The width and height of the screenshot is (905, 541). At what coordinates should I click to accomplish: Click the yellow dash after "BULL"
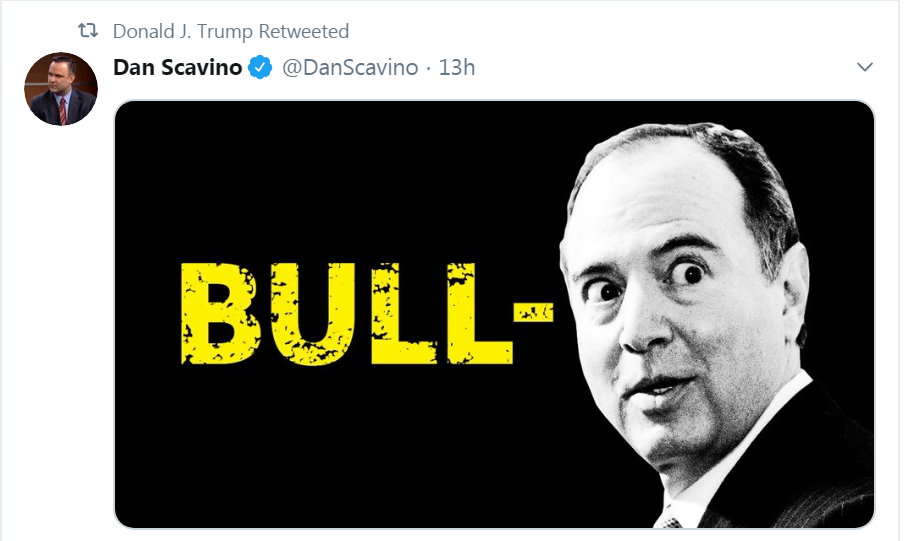click(533, 312)
